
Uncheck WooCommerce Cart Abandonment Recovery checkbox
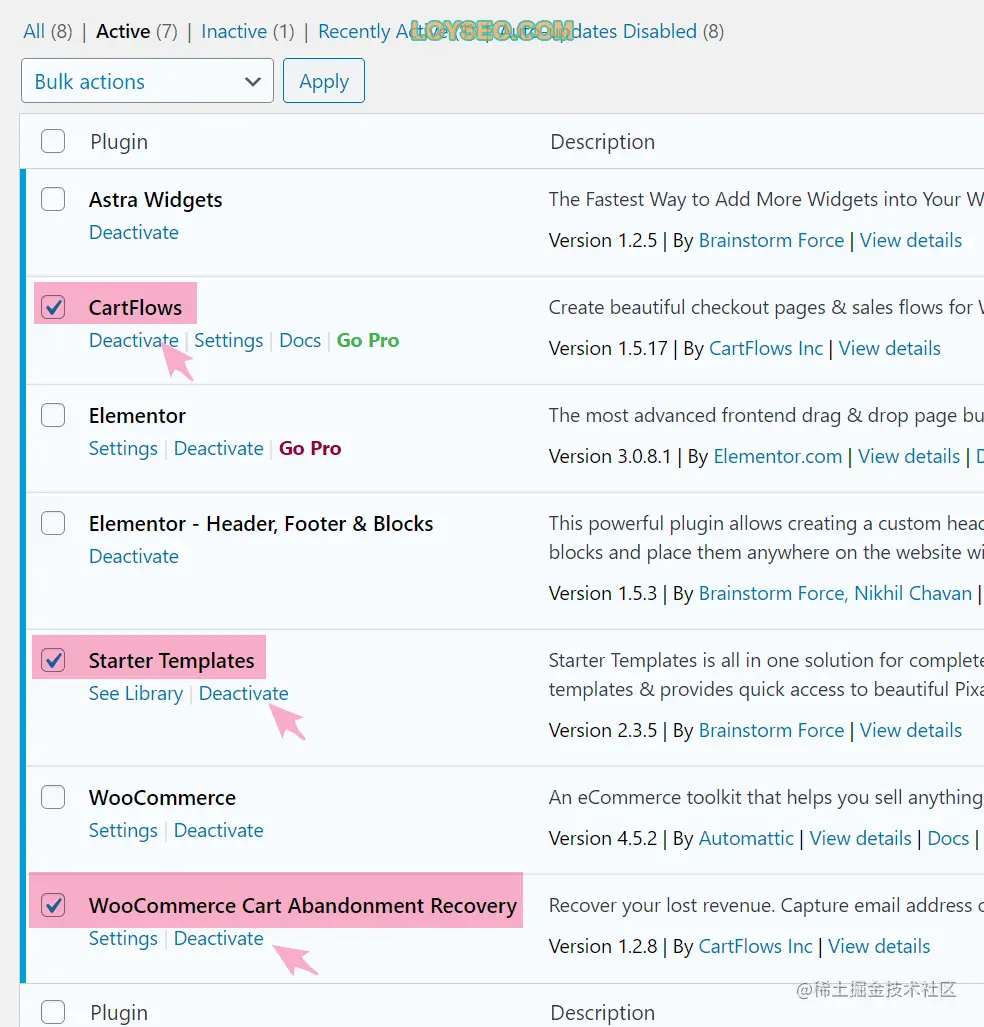click(53, 905)
